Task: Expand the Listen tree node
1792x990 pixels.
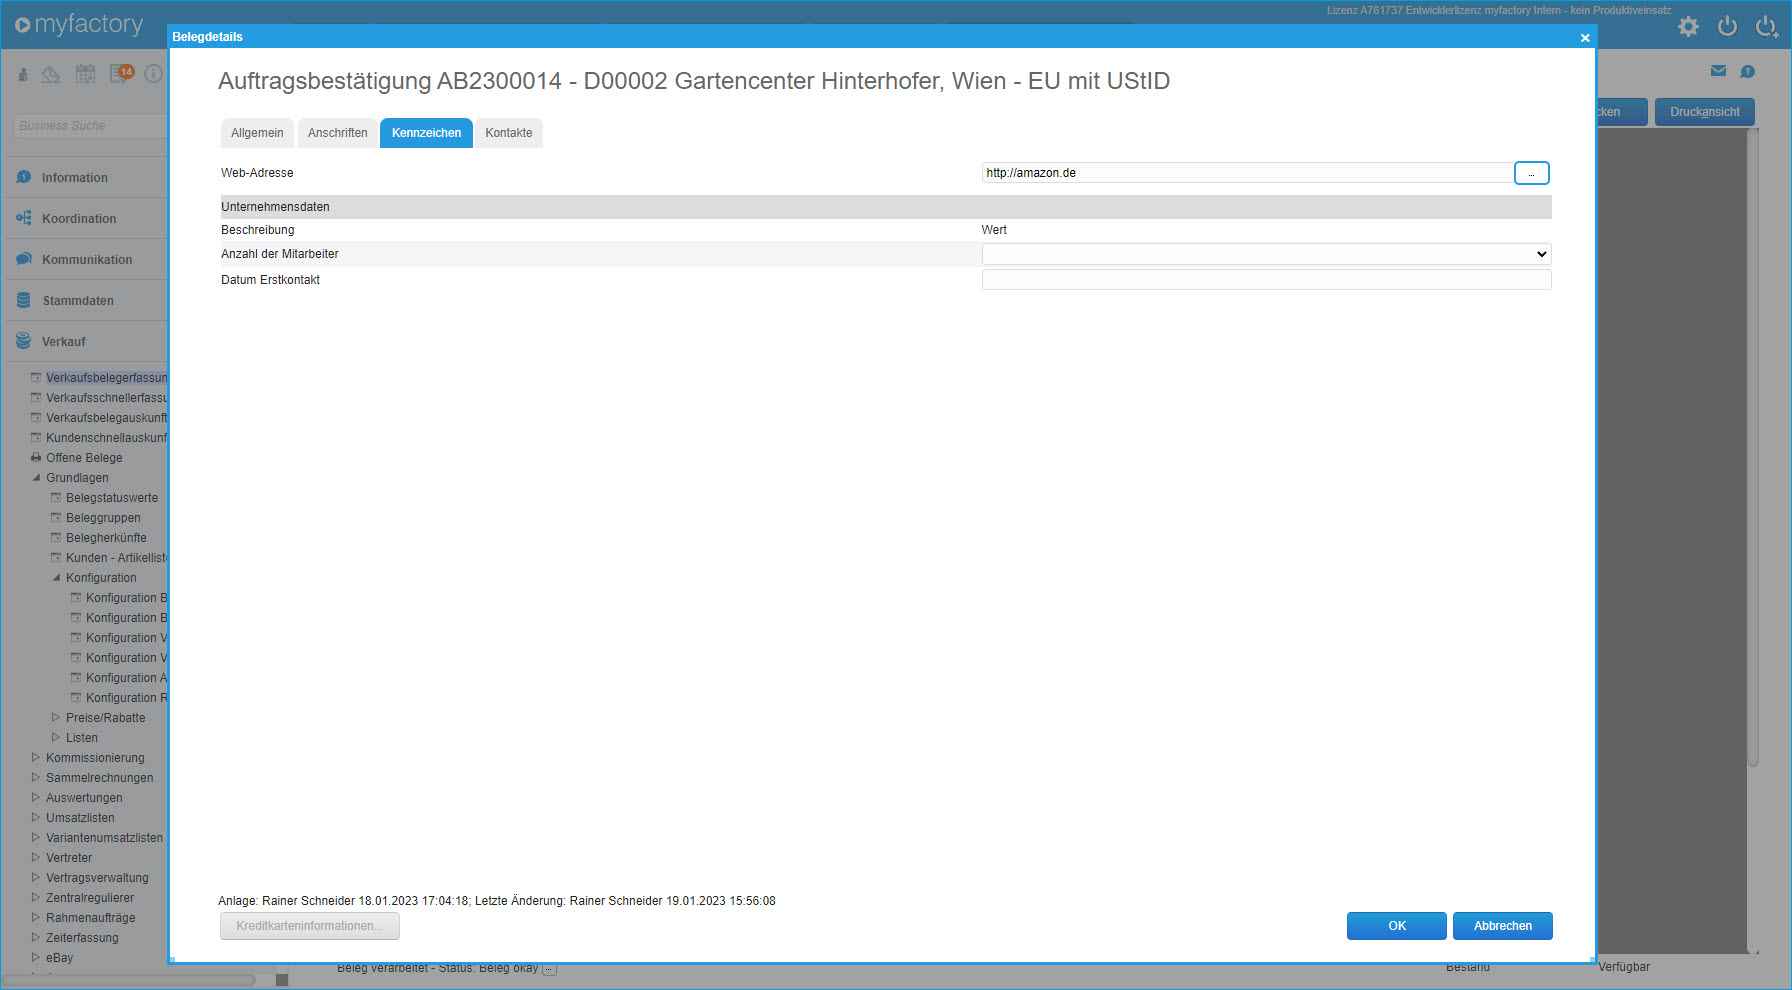Action: pos(56,738)
